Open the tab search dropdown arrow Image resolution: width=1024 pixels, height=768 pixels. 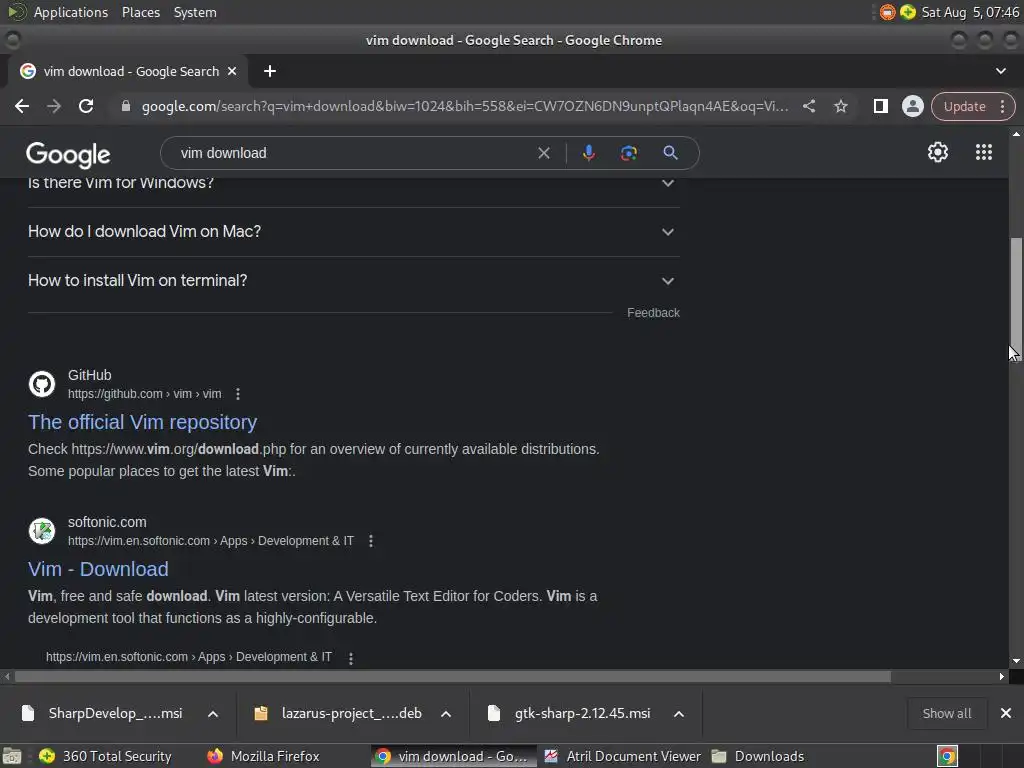pyautogui.click(x=1000, y=71)
